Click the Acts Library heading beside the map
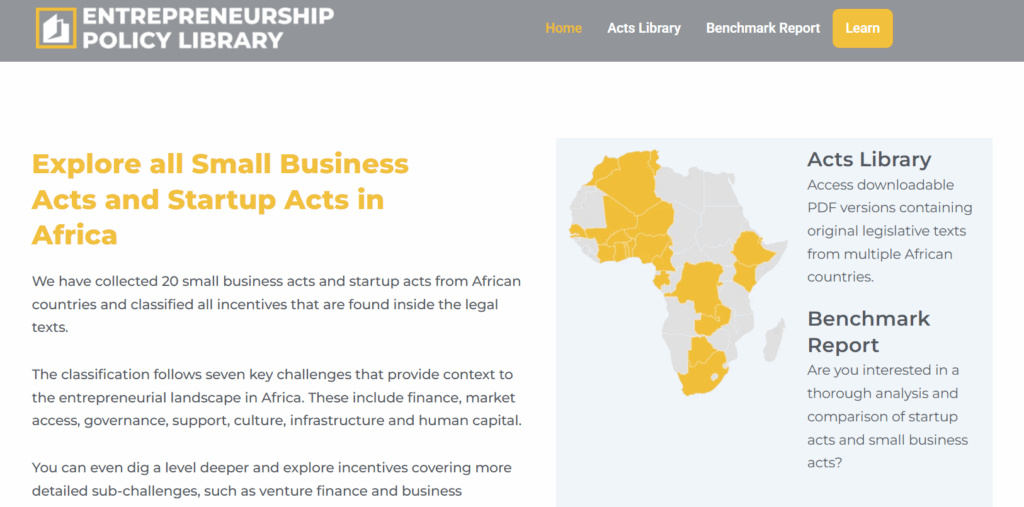Viewport: 1024px width, 507px height. pyautogui.click(x=869, y=159)
